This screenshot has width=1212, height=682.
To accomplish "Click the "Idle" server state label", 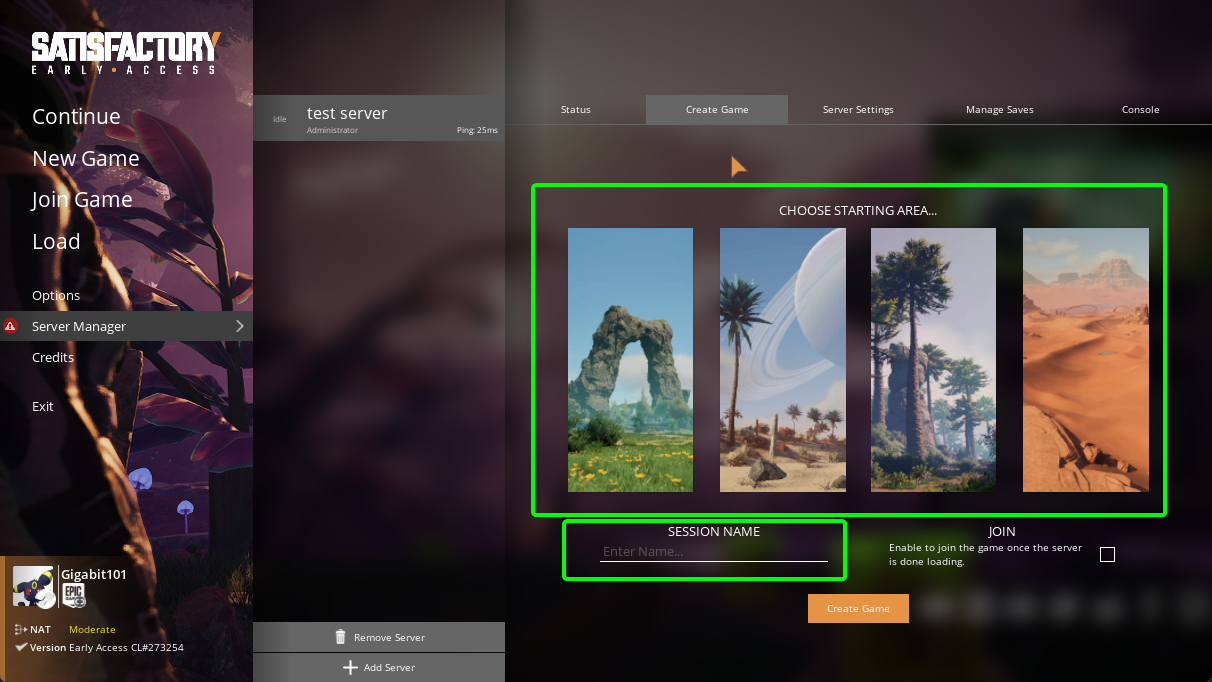I will (280, 119).
